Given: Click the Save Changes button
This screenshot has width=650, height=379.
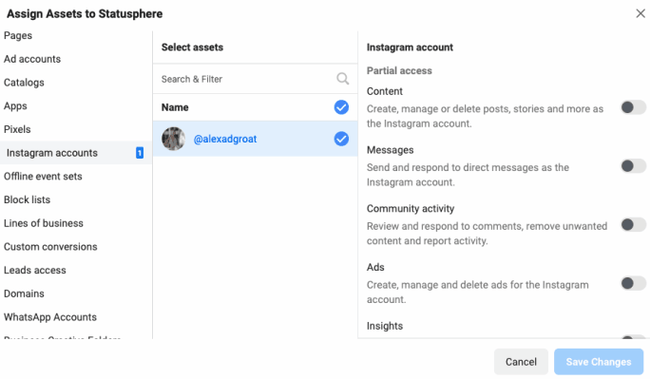Looking at the screenshot, I should (599, 362).
